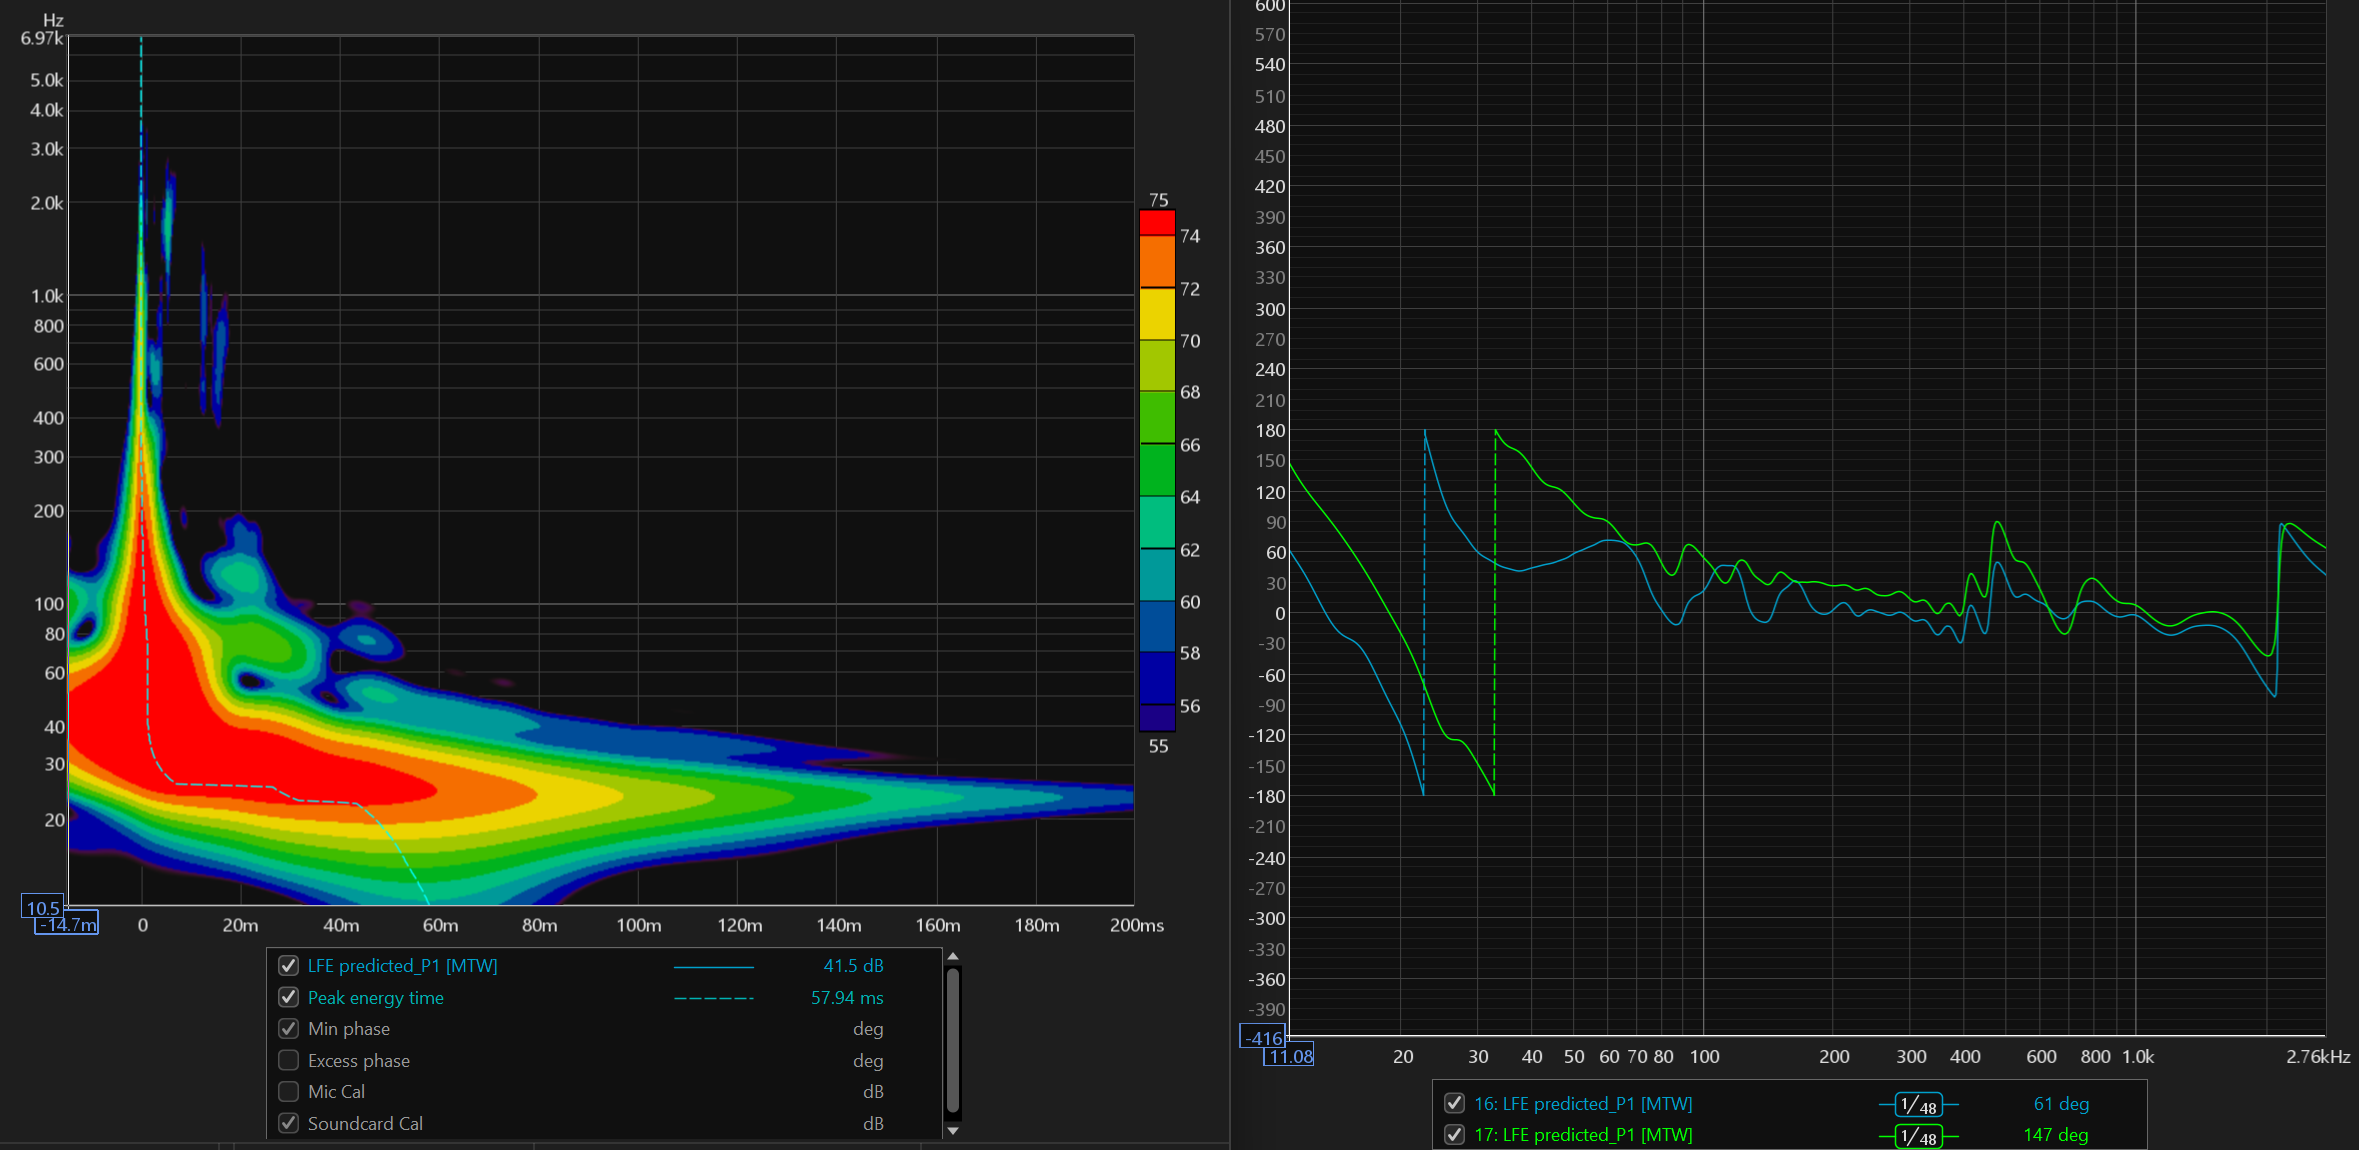
Task: Click the red swatch in the spectrogram color scale
Action: click(x=1157, y=223)
